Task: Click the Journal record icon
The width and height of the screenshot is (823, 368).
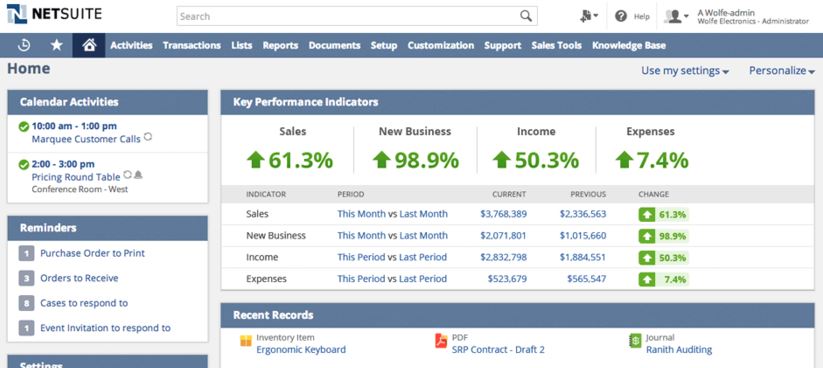Action: click(635, 341)
